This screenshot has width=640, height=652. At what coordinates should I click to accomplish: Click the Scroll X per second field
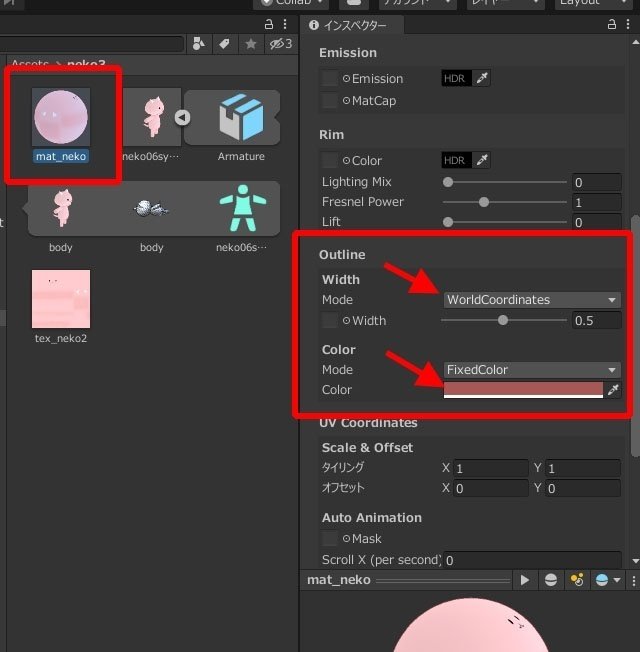(x=532, y=560)
